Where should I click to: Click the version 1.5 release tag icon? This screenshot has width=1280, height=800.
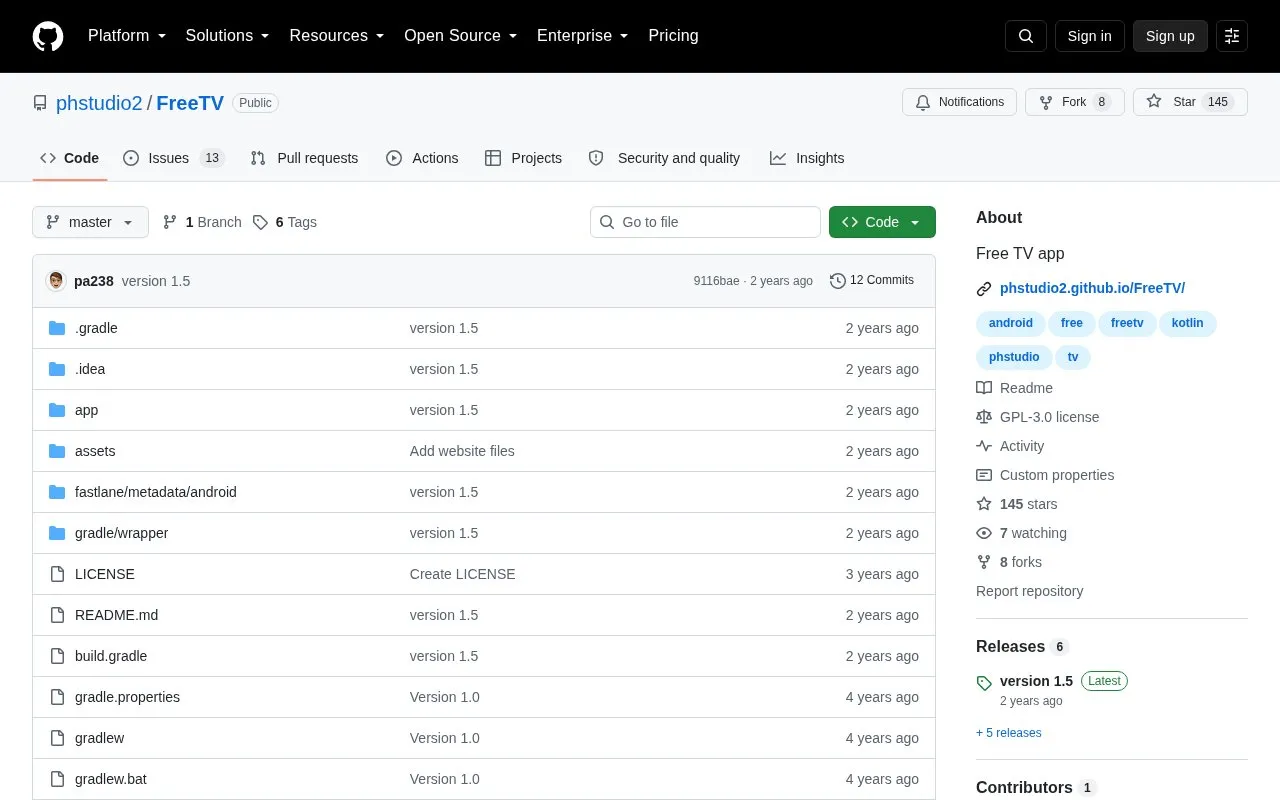[x=984, y=683]
